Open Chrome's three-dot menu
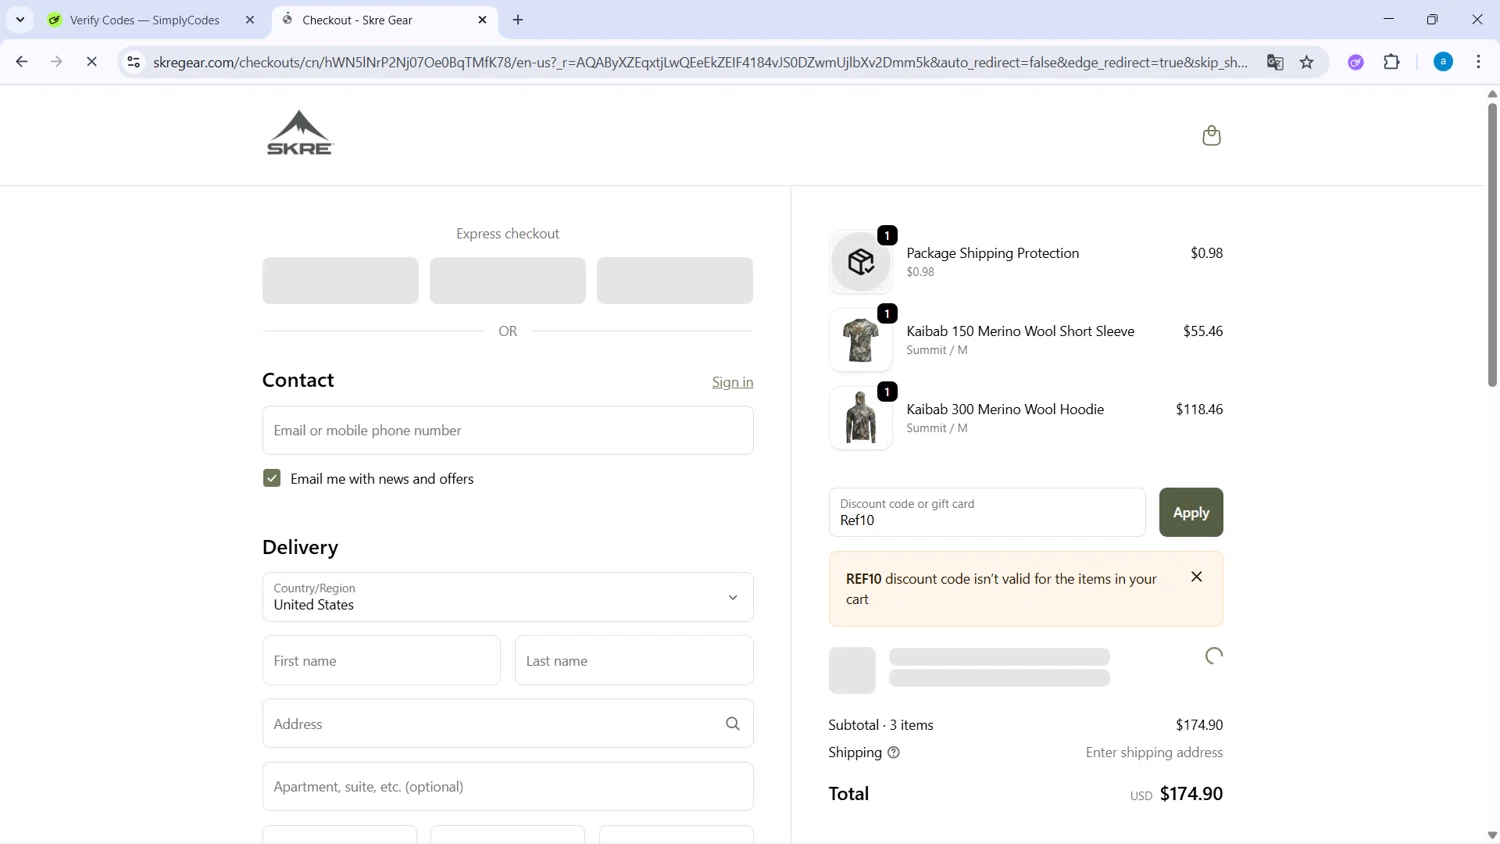 (x=1479, y=62)
